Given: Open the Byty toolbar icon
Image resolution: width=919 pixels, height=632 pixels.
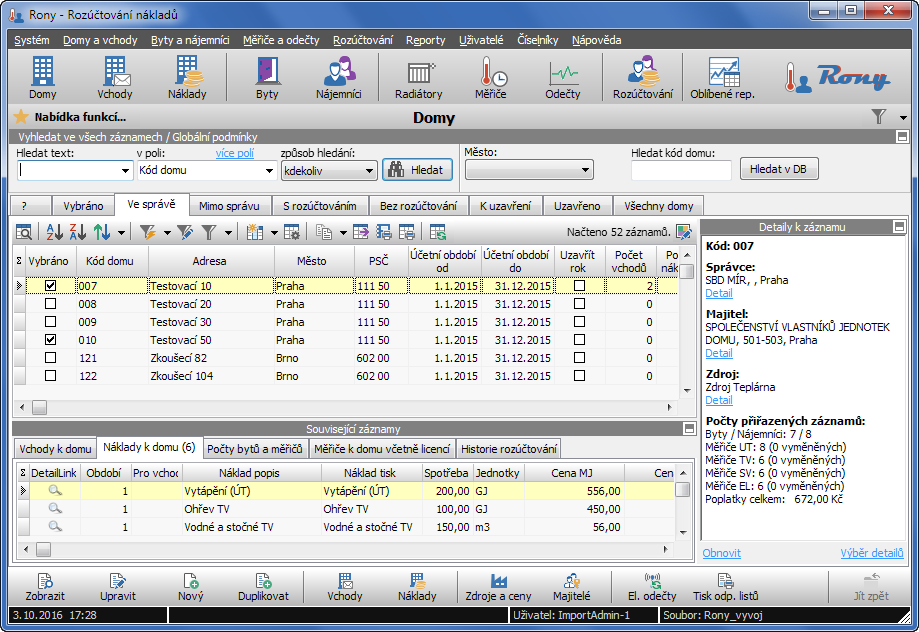Looking at the screenshot, I should (267, 77).
